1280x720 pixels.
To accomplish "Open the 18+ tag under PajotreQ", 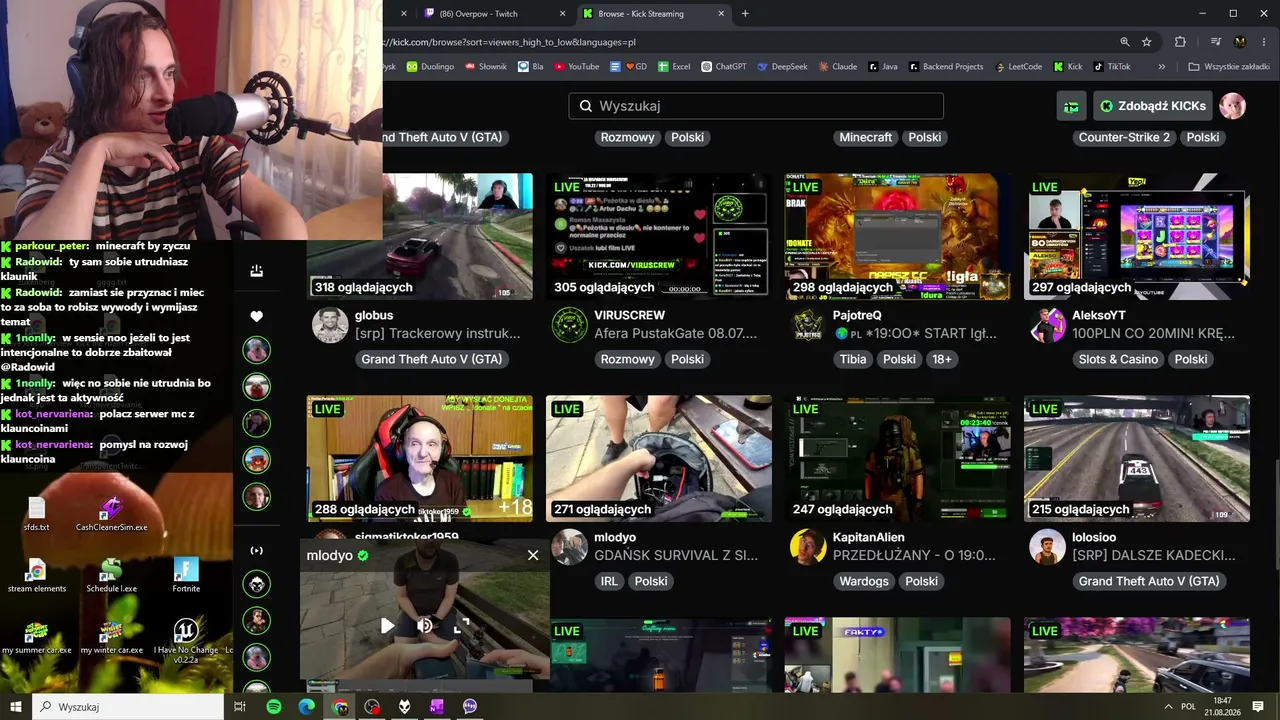I will 941,359.
